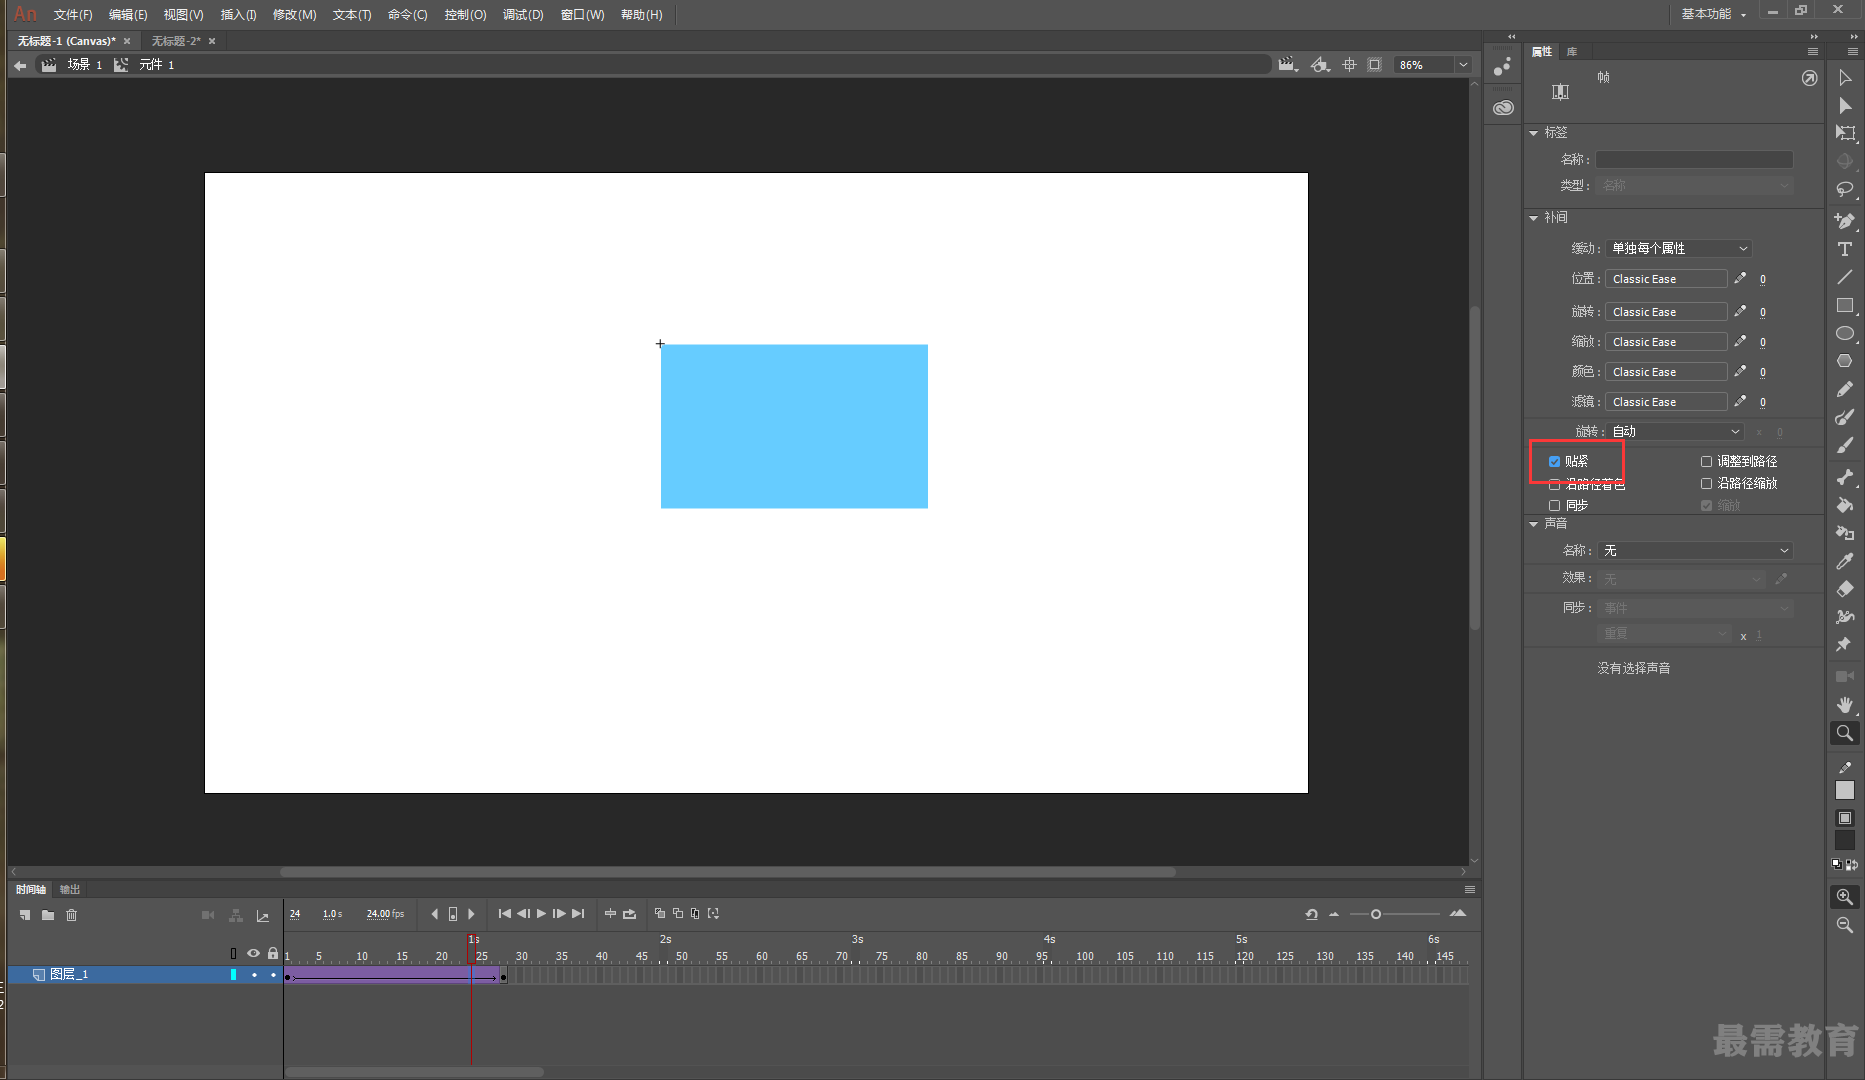The width and height of the screenshot is (1865, 1080).
Task: Click the 颜色 Classic Ease button
Action: (1666, 372)
